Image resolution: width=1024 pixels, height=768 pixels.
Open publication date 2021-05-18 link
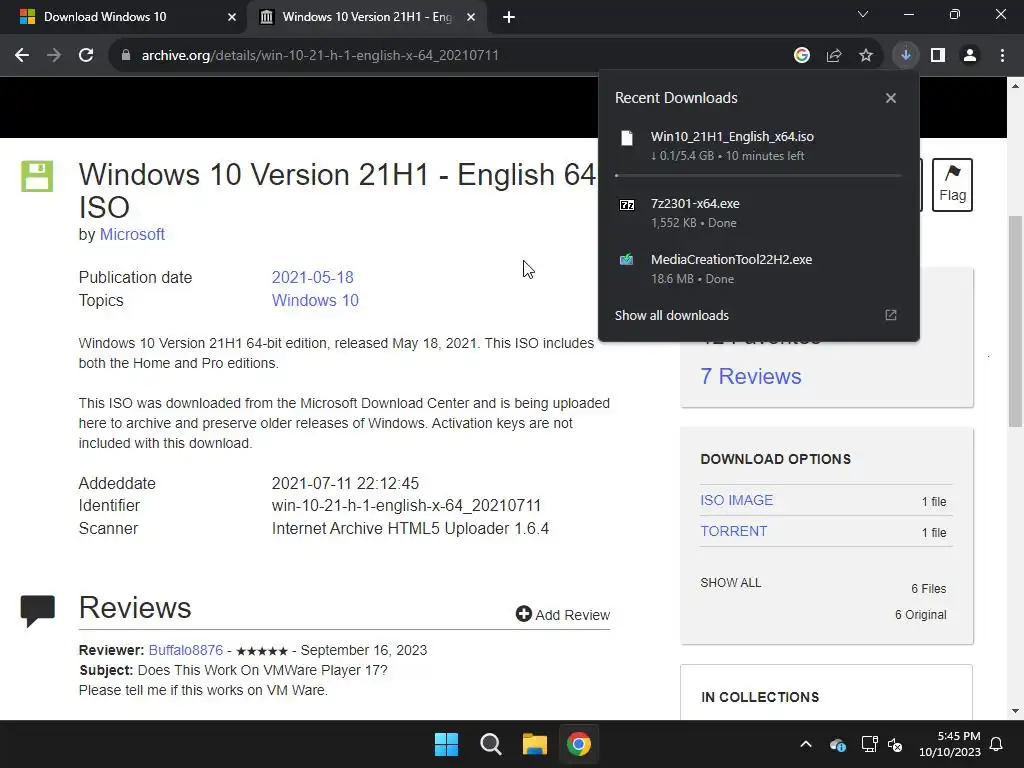coord(312,278)
